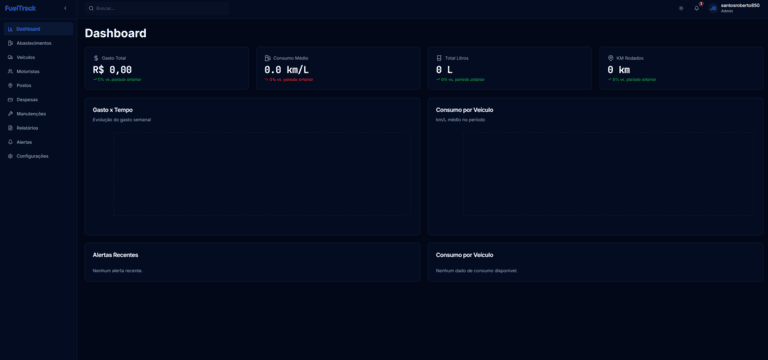Click the empty Gasto x Tempo chart area
Viewport: 768px width, 360px height.
262,174
